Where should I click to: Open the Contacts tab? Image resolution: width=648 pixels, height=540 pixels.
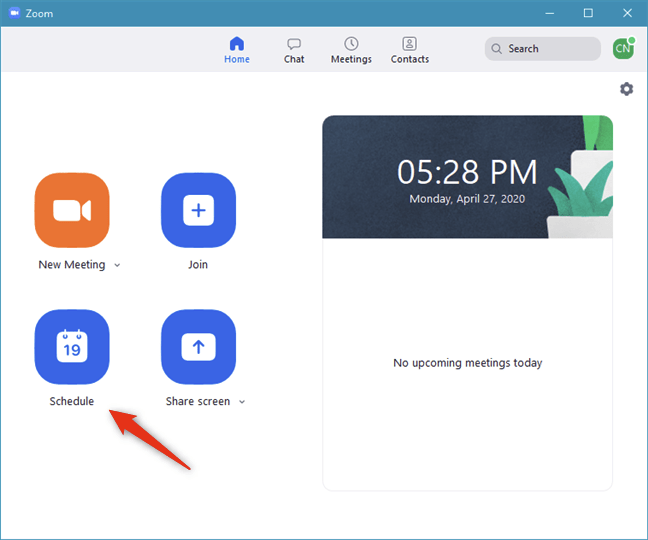(410, 50)
